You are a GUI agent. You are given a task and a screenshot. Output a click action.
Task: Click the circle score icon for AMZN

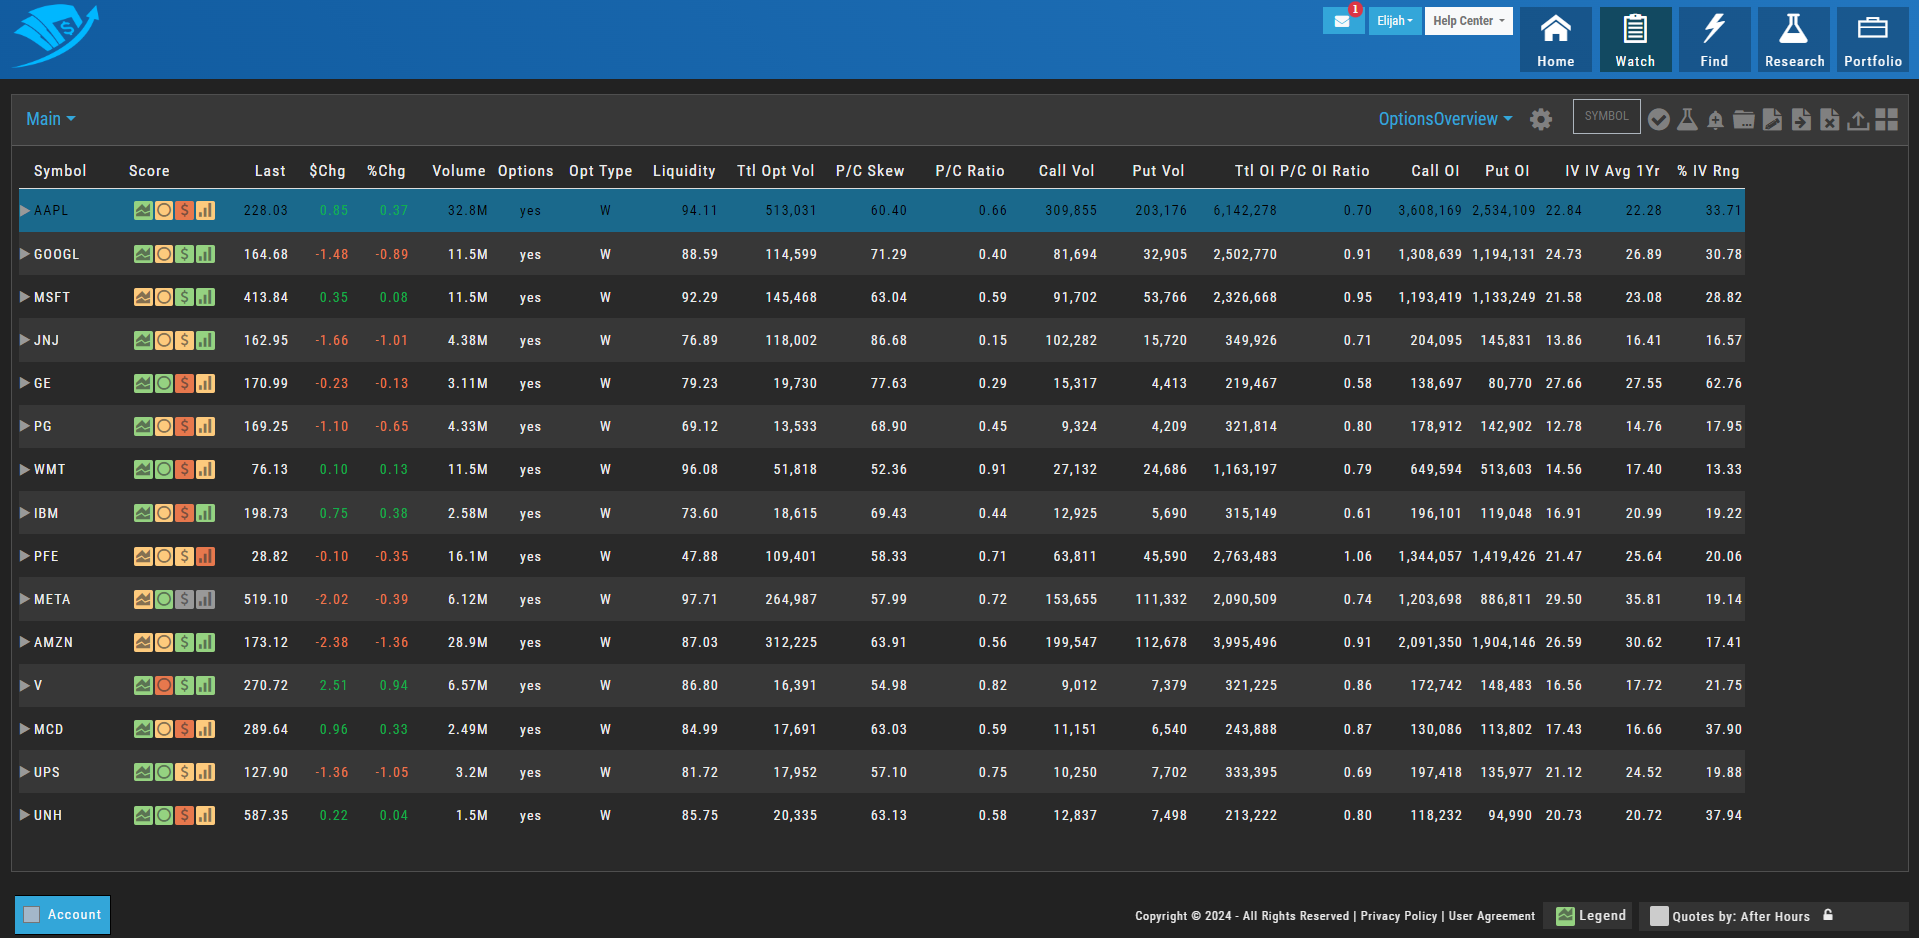(x=164, y=642)
